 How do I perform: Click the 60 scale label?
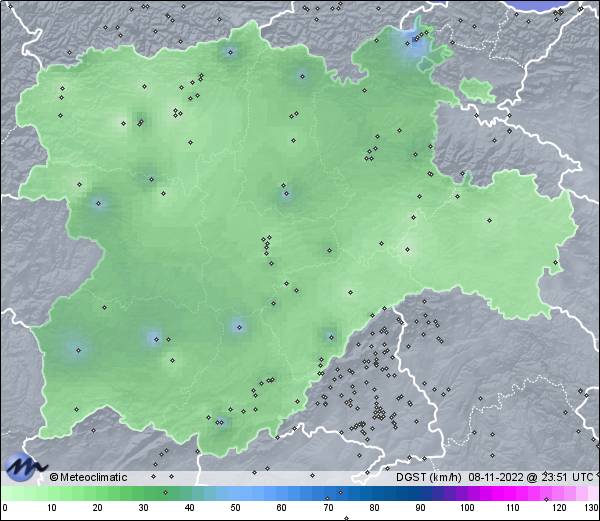[281, 508]
